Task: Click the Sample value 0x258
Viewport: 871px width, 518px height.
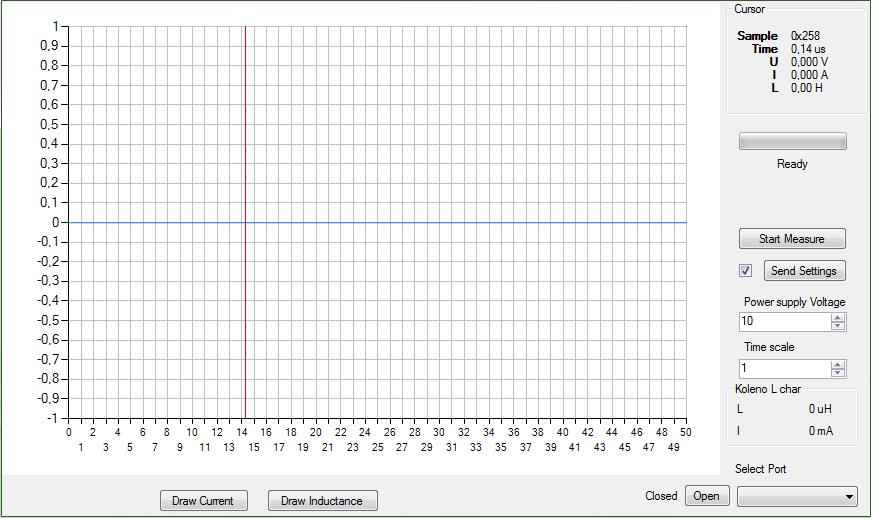Action: coord(805,36)
